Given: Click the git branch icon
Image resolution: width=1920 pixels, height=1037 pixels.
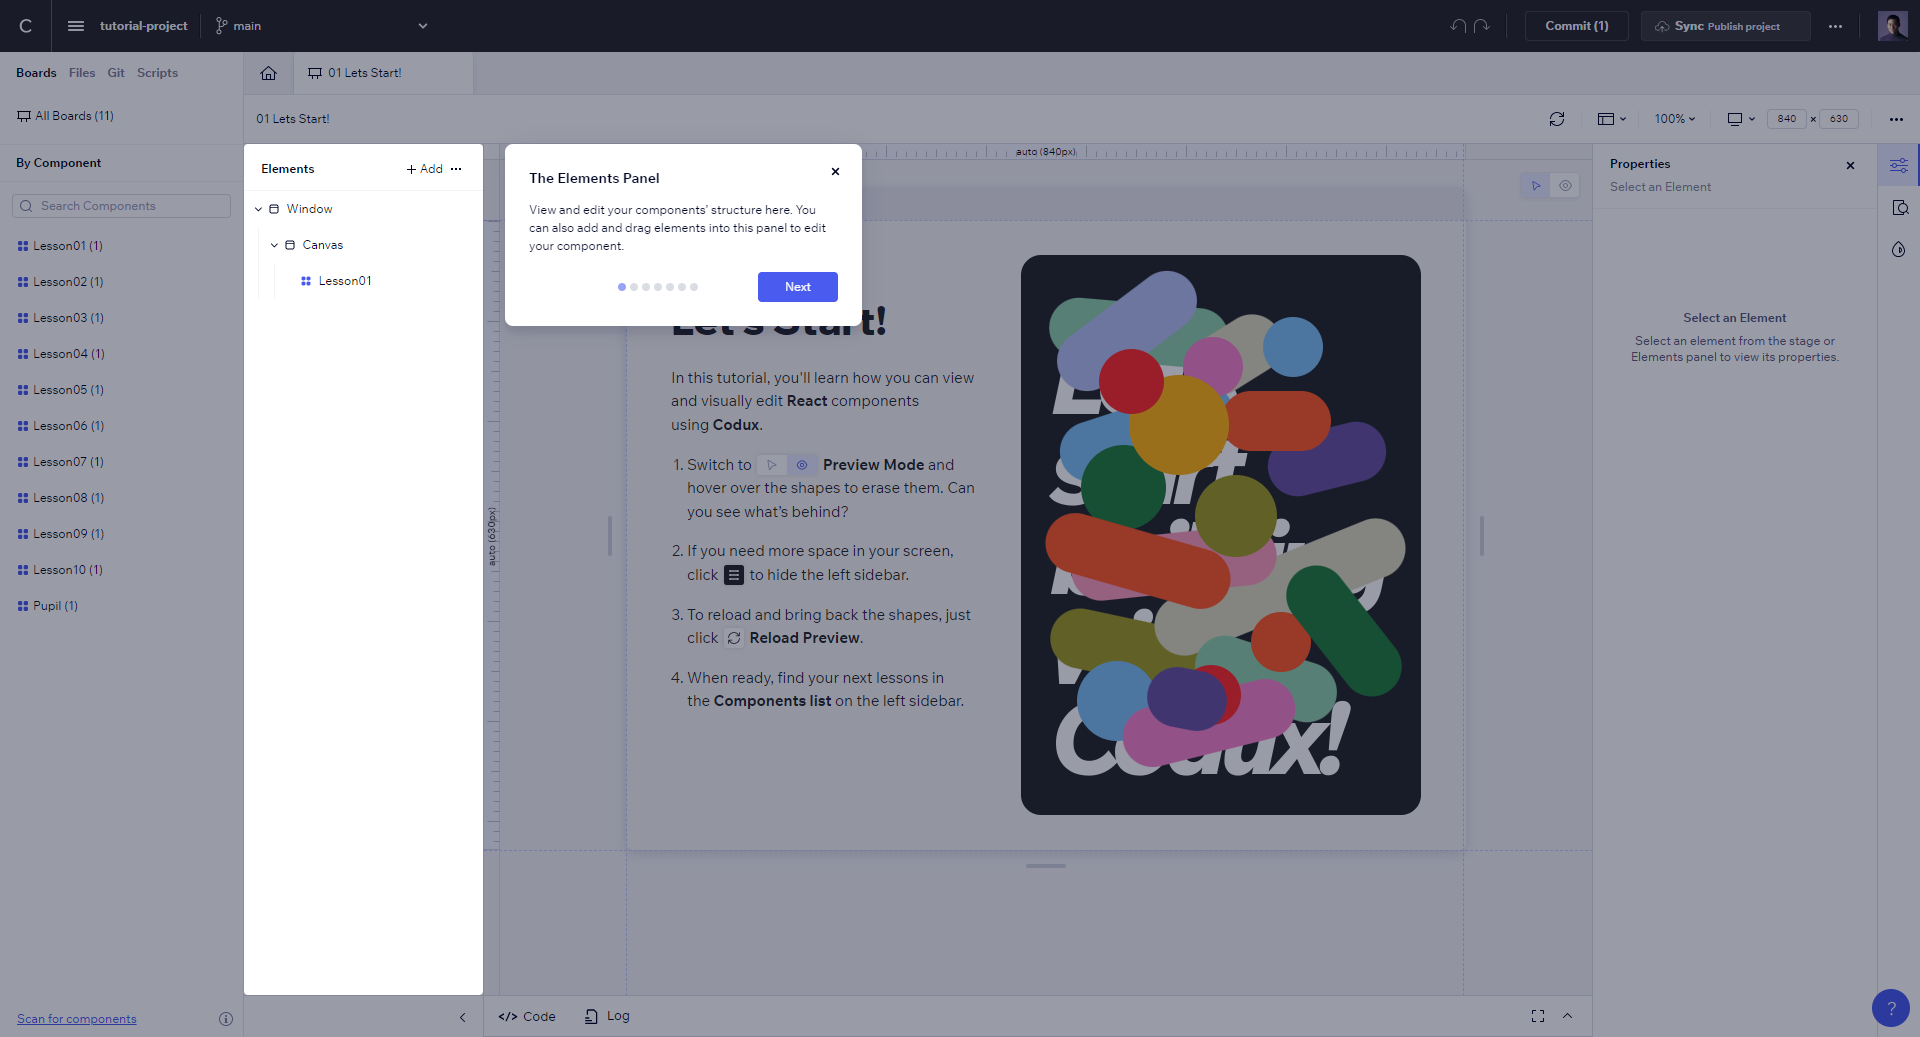Looking at the screenshot, I should coord(221,26).
